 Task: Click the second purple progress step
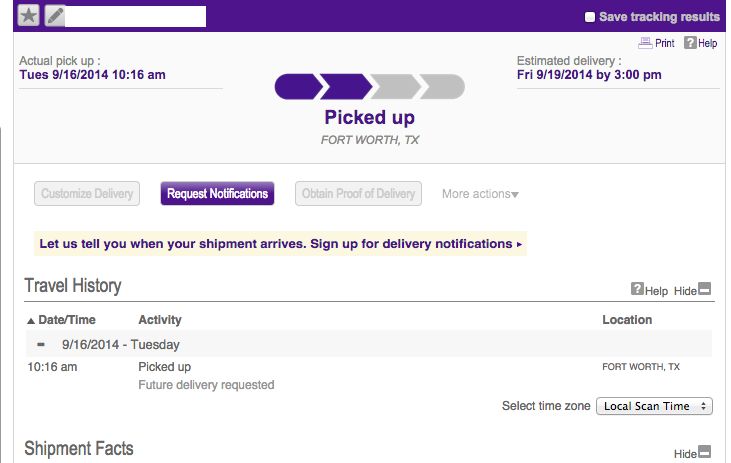click(345, 87)
